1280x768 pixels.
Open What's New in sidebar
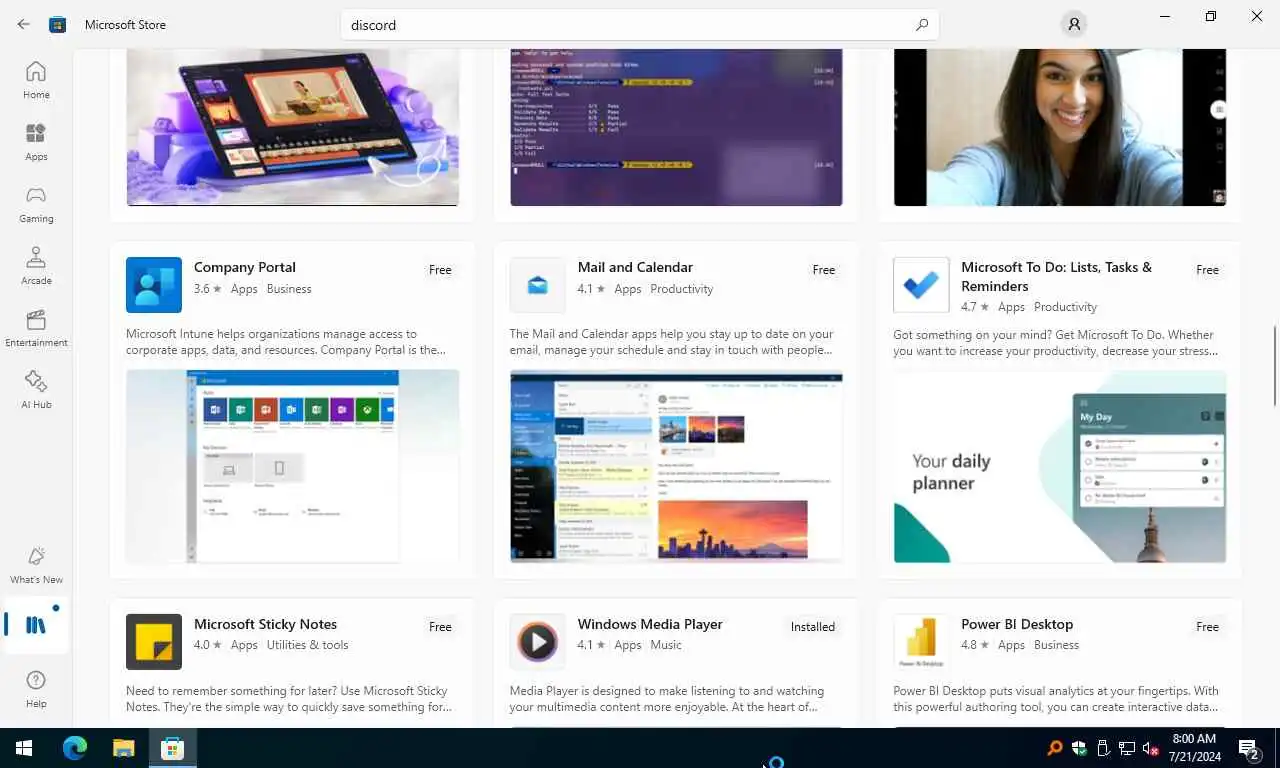[x=36, y=565]
